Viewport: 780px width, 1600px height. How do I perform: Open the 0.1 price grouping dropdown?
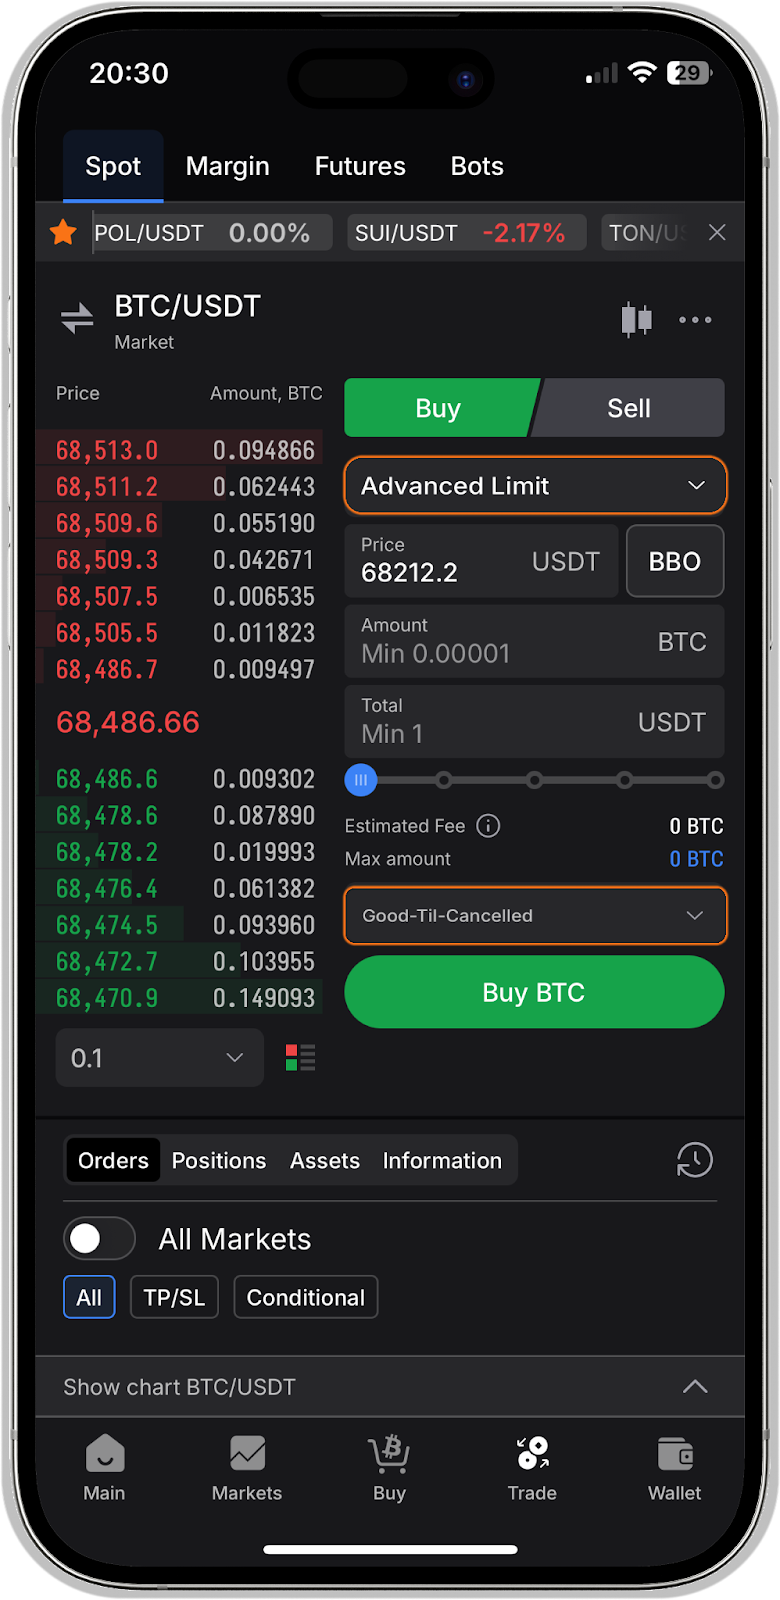click(x=159, y=1058)
